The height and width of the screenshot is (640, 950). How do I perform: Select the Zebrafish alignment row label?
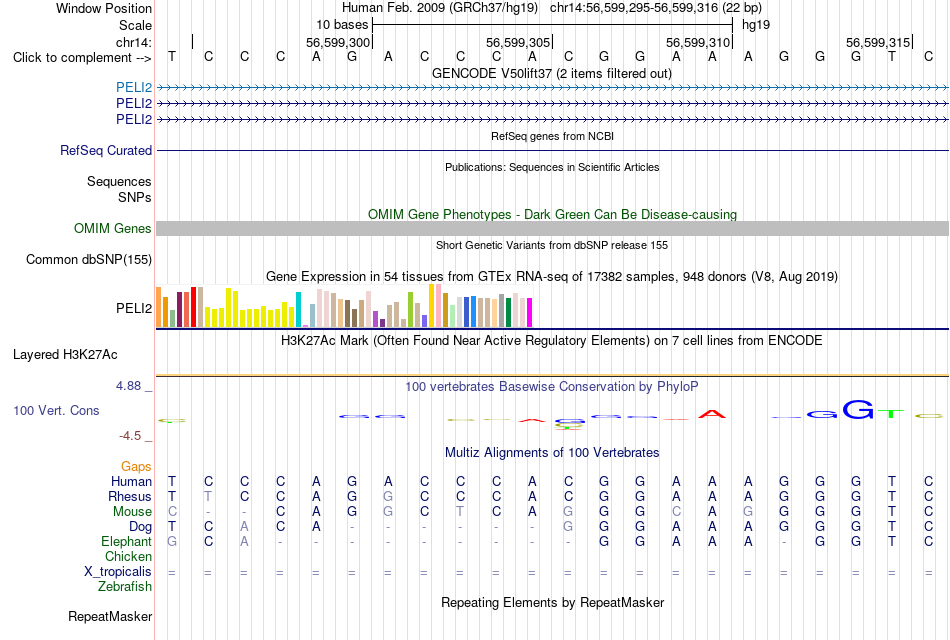(125, 586)
